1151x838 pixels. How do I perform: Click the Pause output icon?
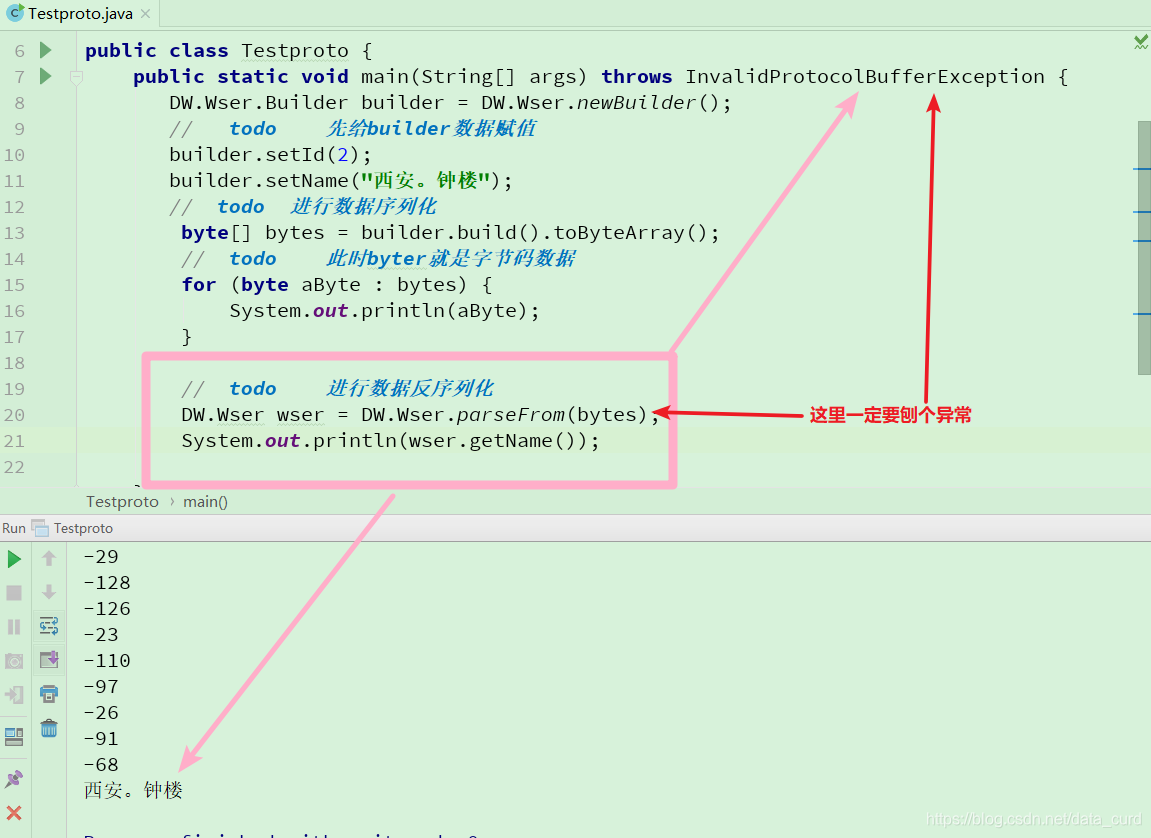pyautogui.click(x=14, y=627)
